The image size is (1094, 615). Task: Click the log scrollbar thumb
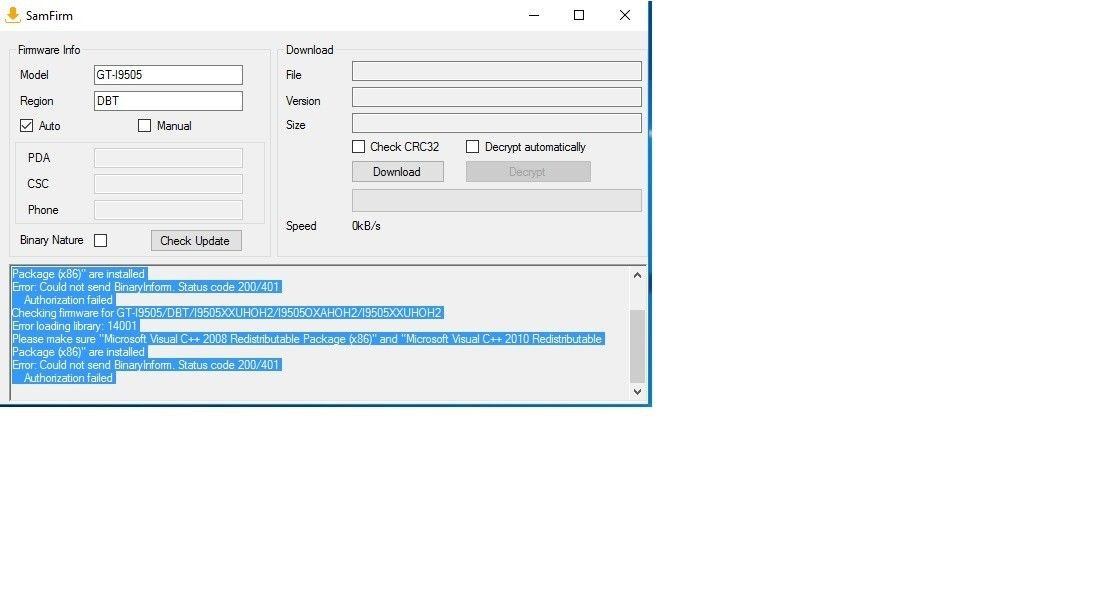[x=637, y=346]
